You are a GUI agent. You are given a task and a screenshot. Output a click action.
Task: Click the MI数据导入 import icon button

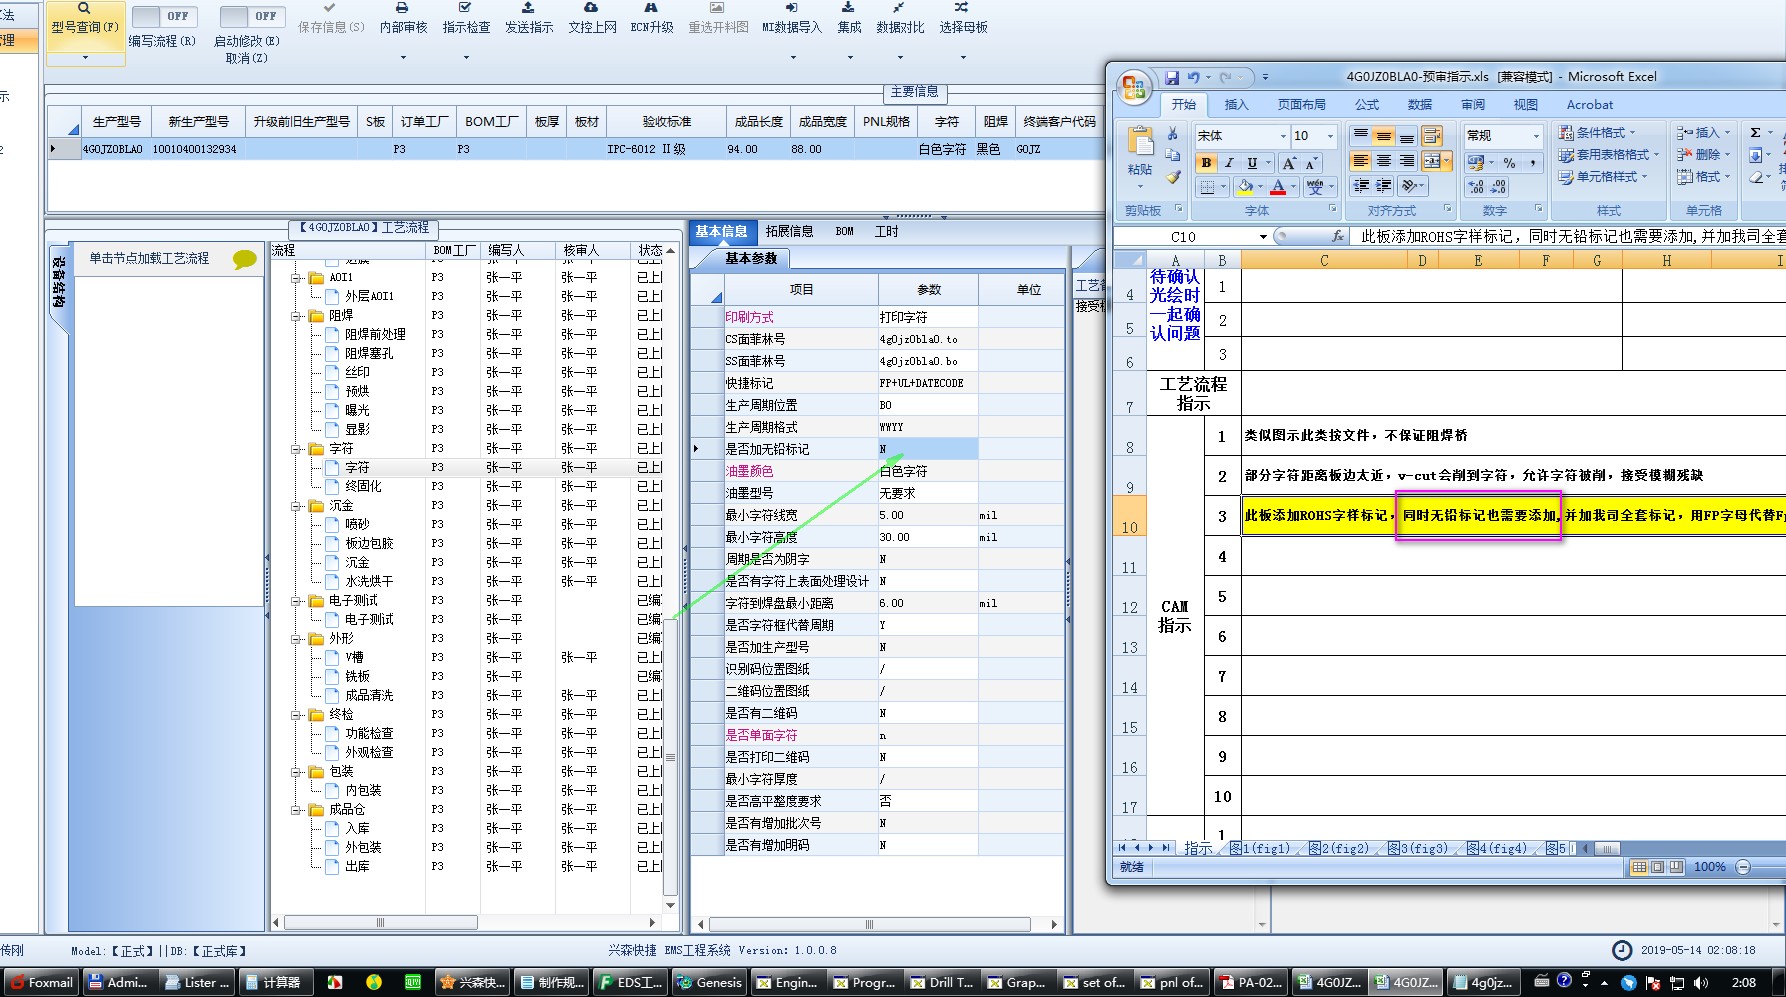click(x=791, y=19)
